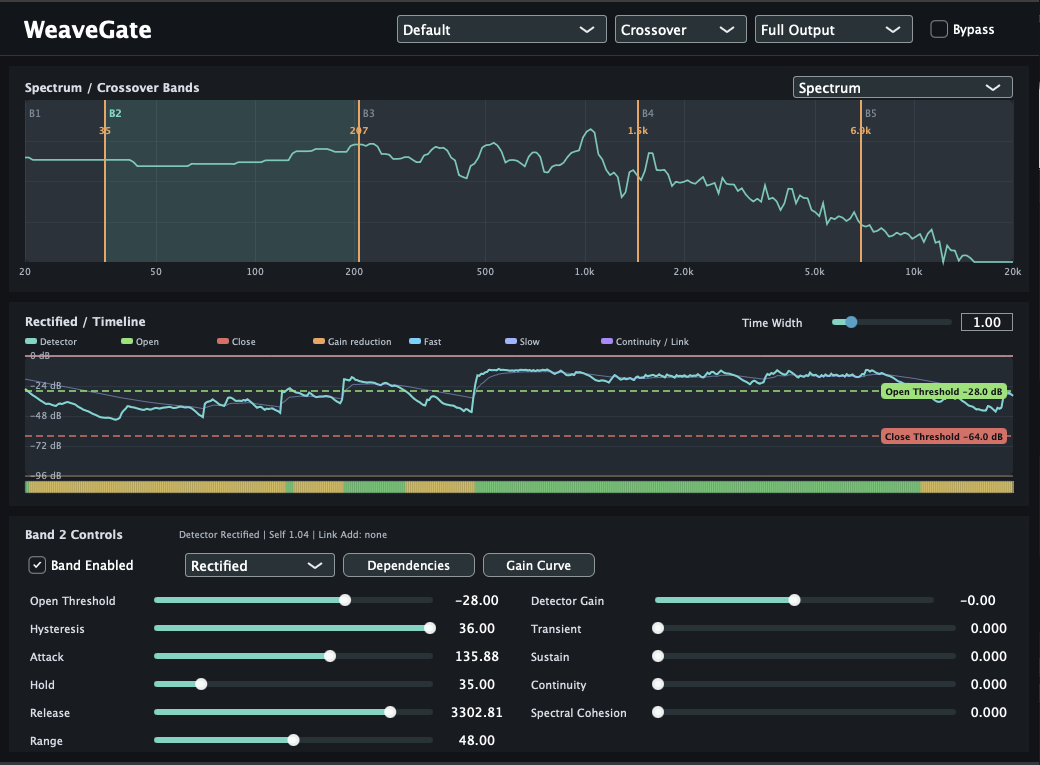Select band B3 label in spectrum
Image resolution: width=1040 pixels, height=765 pixels.
point(369,113)
